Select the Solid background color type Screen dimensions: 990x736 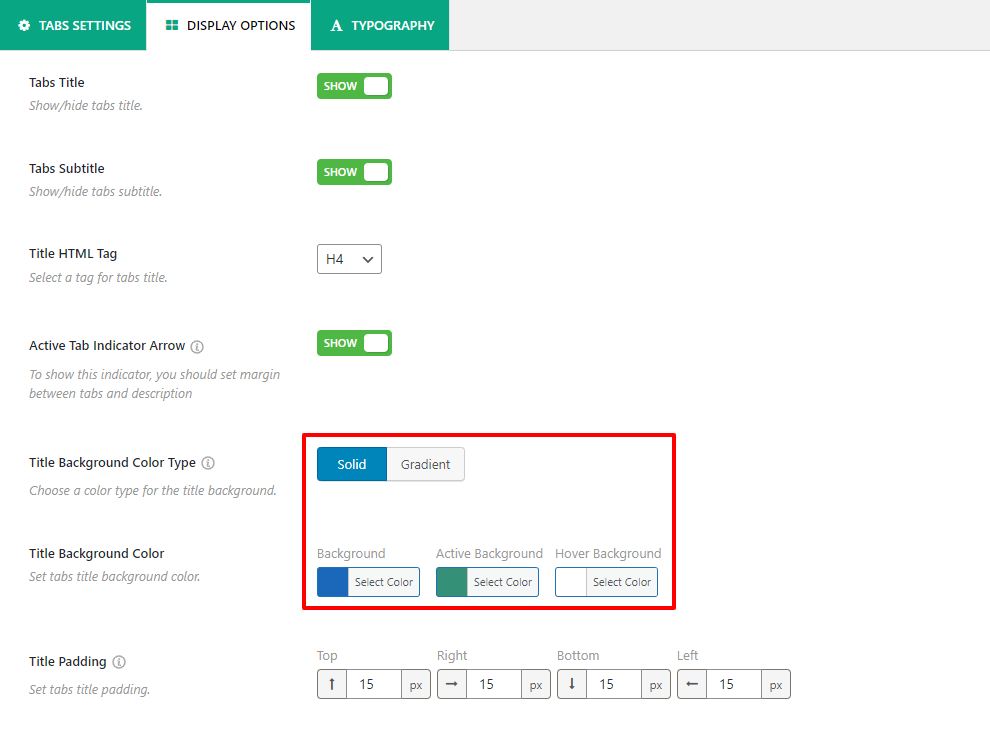[x=352, y=464]
